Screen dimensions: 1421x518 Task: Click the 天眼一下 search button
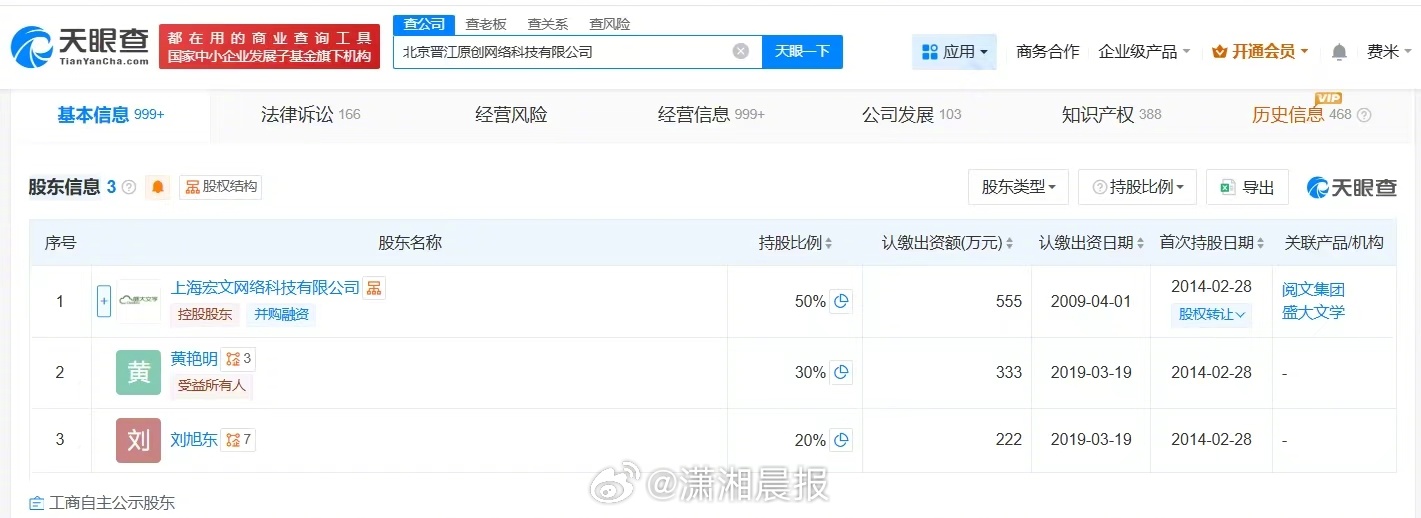pyautogui.click(x=802, y=51)
